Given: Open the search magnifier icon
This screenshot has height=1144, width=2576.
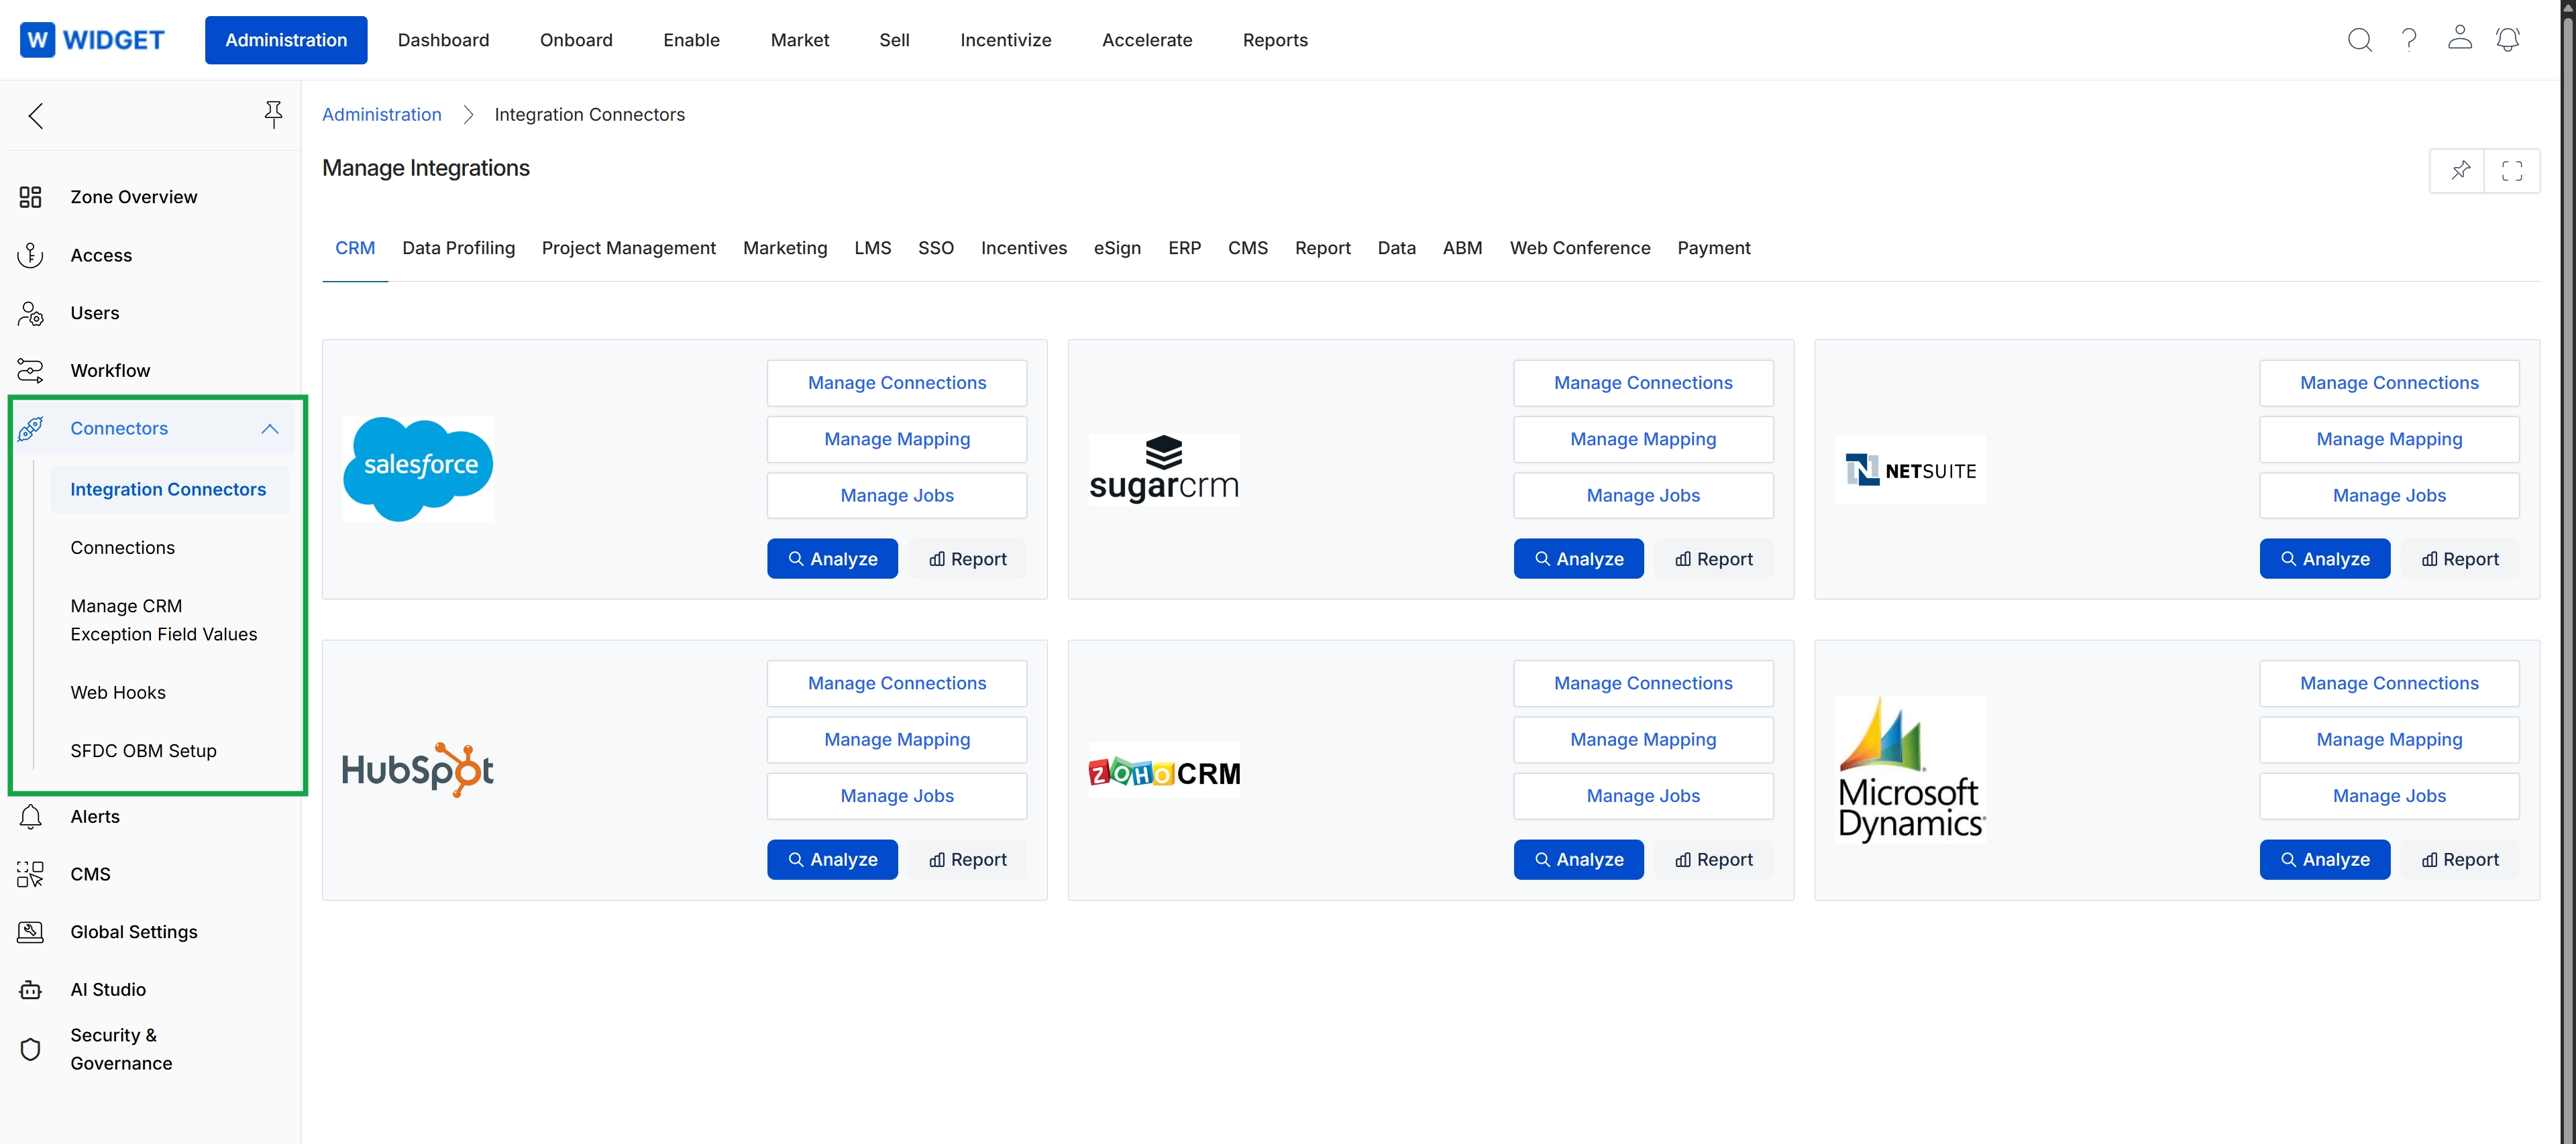Looking at the screenshot, I should pos(2359,40).
